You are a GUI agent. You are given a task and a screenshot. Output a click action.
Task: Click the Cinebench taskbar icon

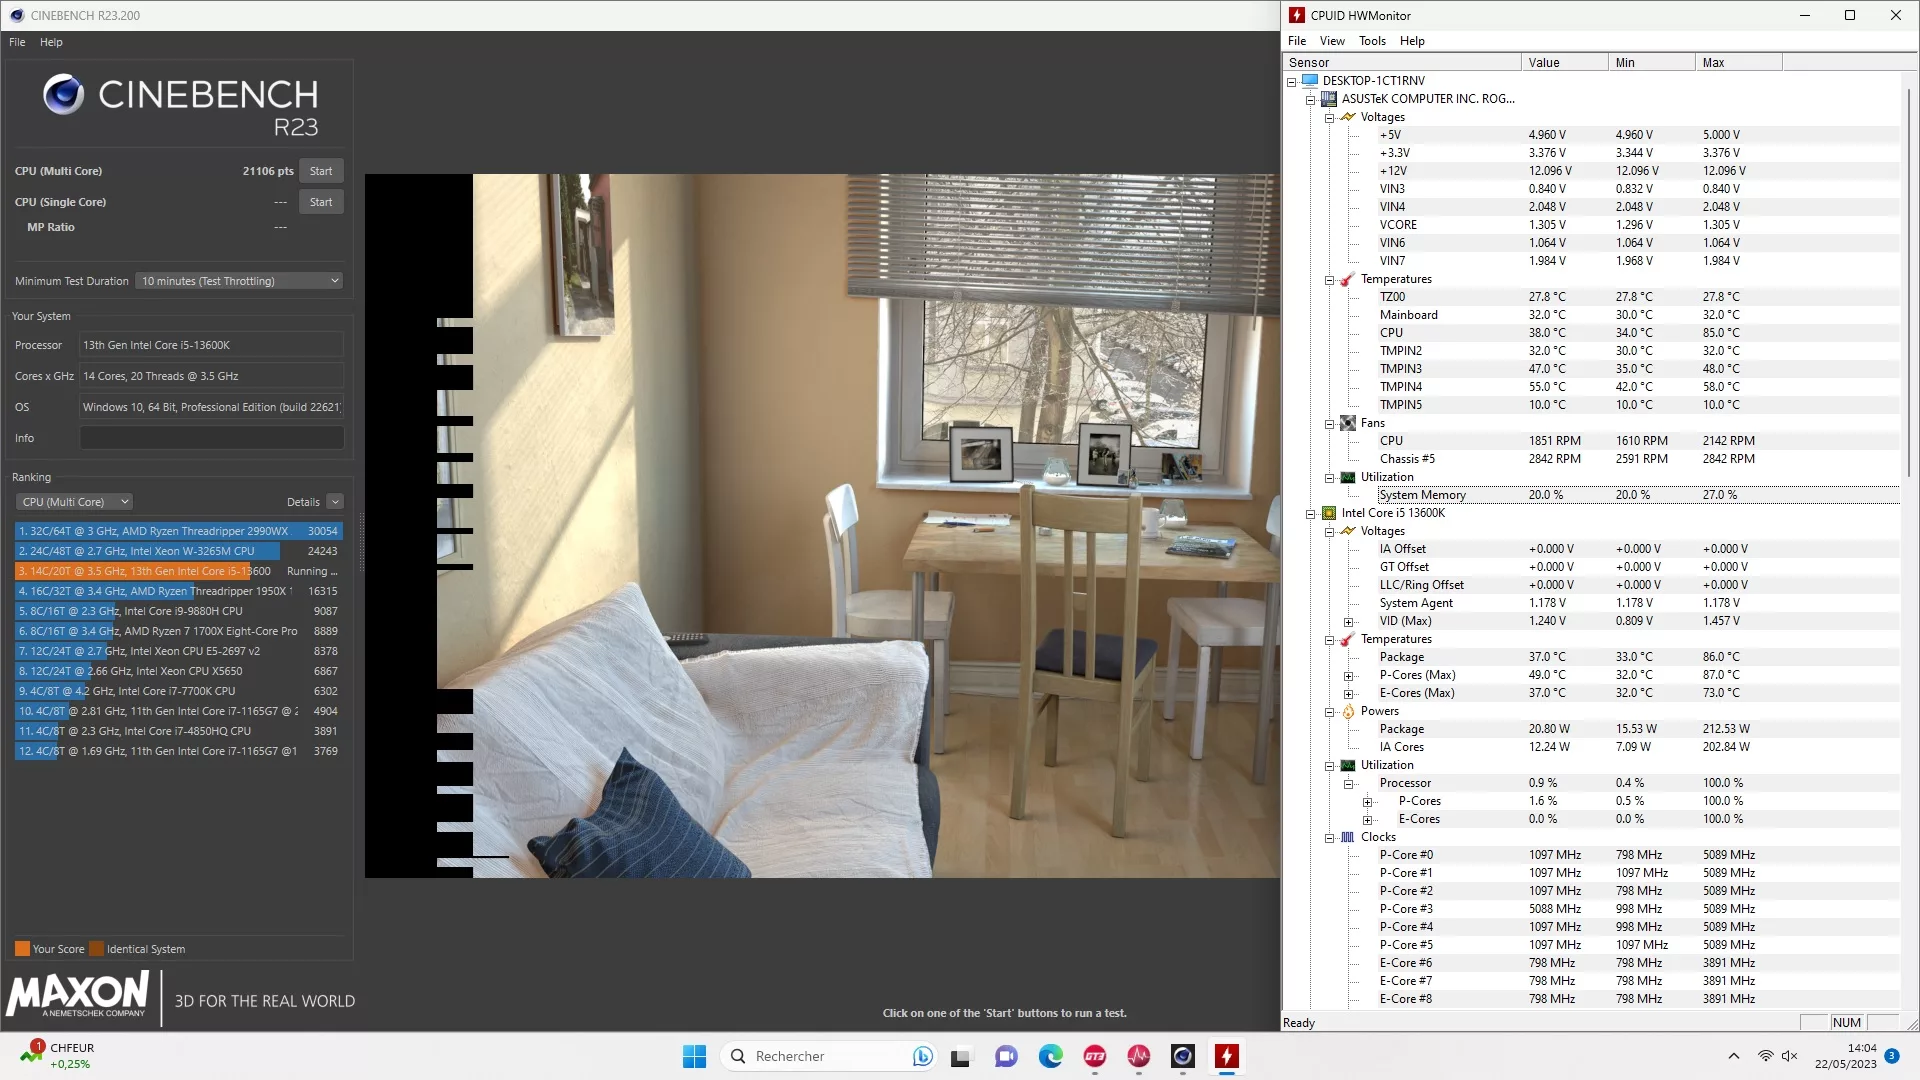coord(1183,1056)
